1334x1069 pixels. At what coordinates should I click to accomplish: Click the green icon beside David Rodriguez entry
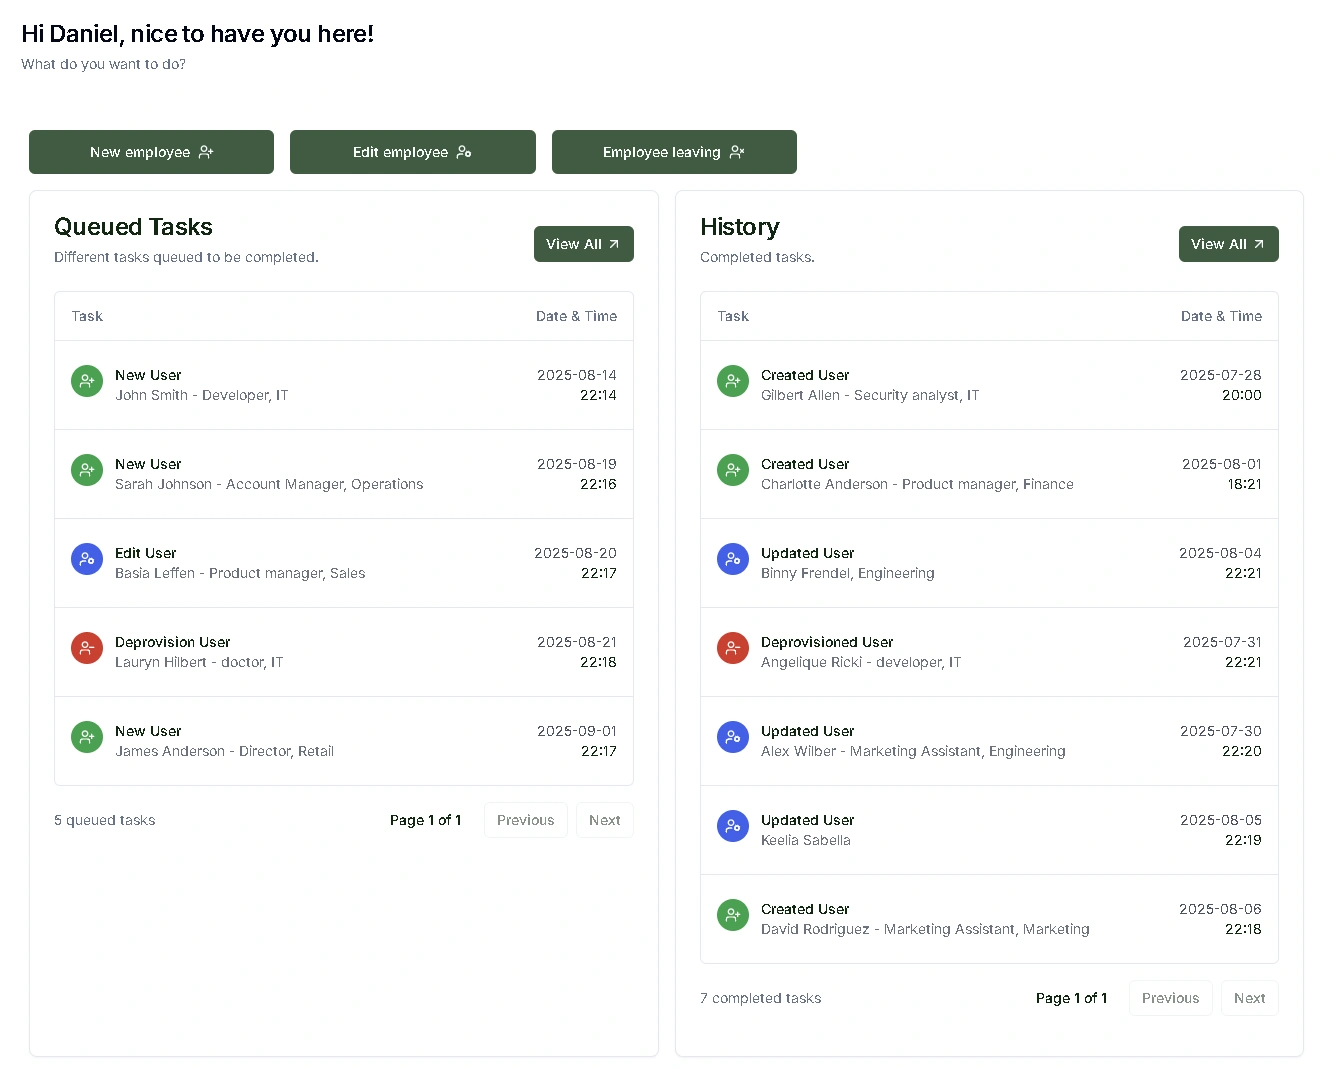click(733, 915)
